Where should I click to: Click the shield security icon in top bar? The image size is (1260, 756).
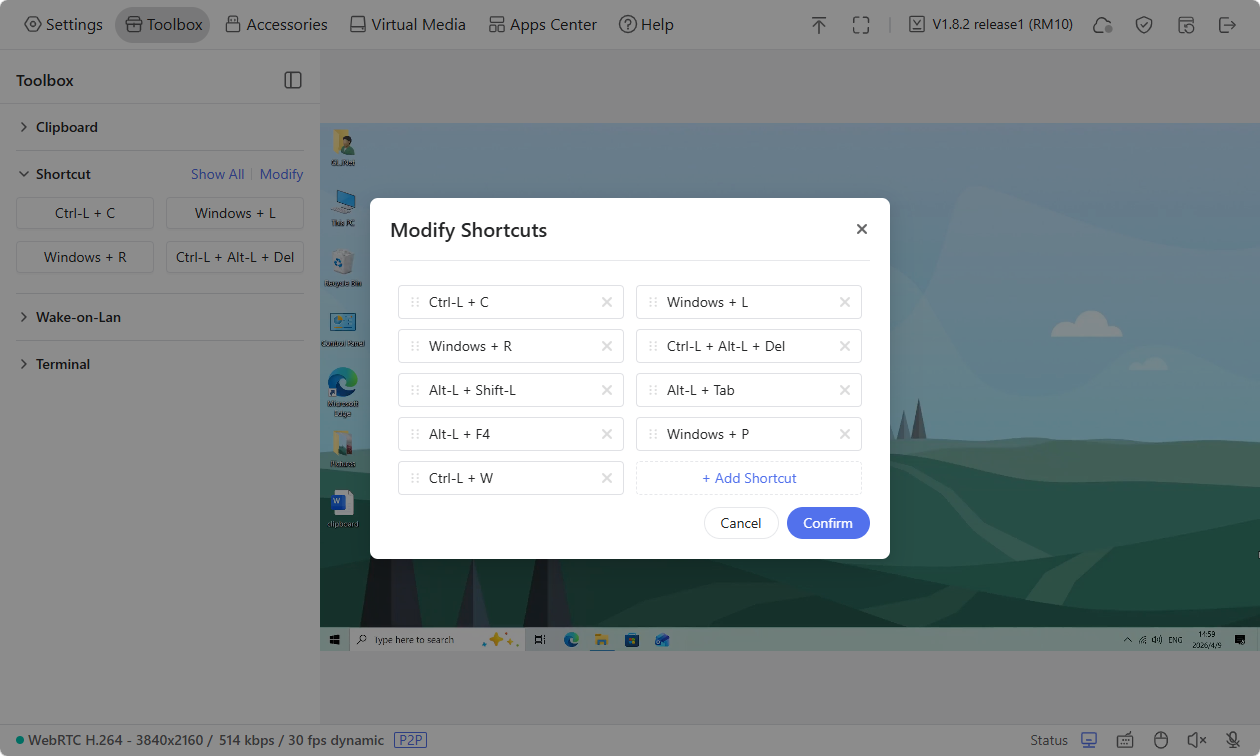pos(1144,24)
